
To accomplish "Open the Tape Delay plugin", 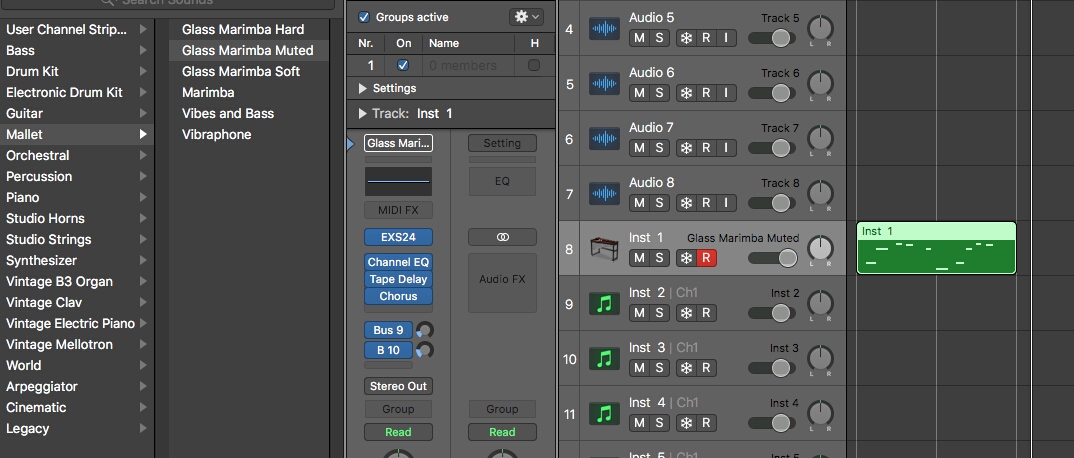I will tap(398, 279).
